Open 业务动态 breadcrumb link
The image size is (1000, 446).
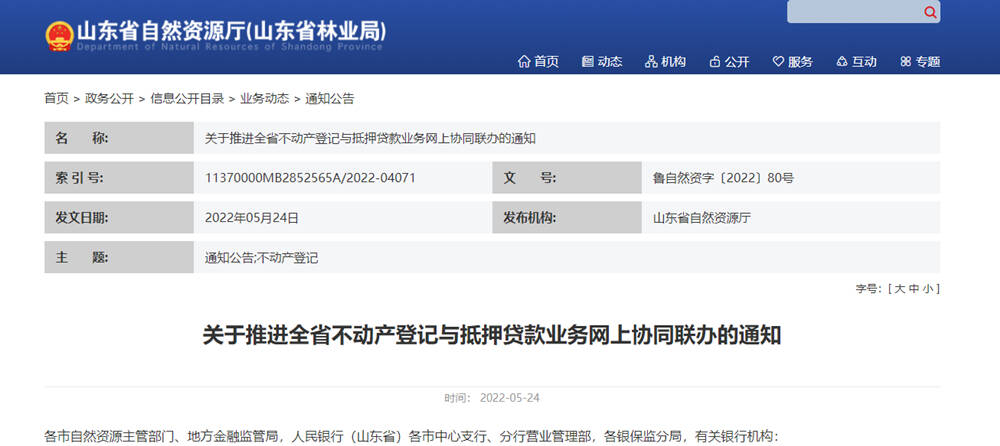point(264,98)
